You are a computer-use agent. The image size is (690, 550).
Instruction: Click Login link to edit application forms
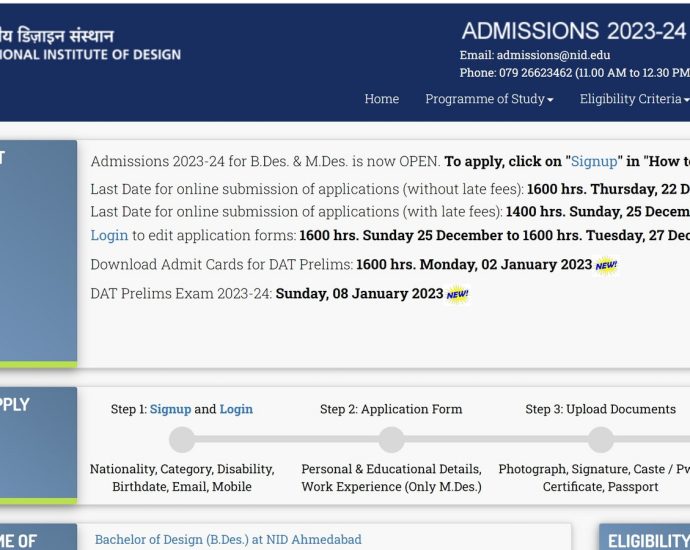point(109,235)
